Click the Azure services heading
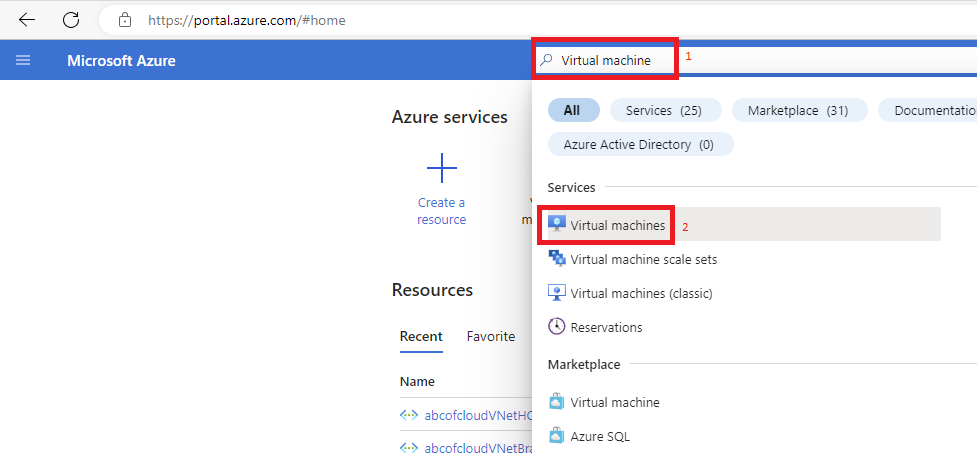 click(449, 117)
